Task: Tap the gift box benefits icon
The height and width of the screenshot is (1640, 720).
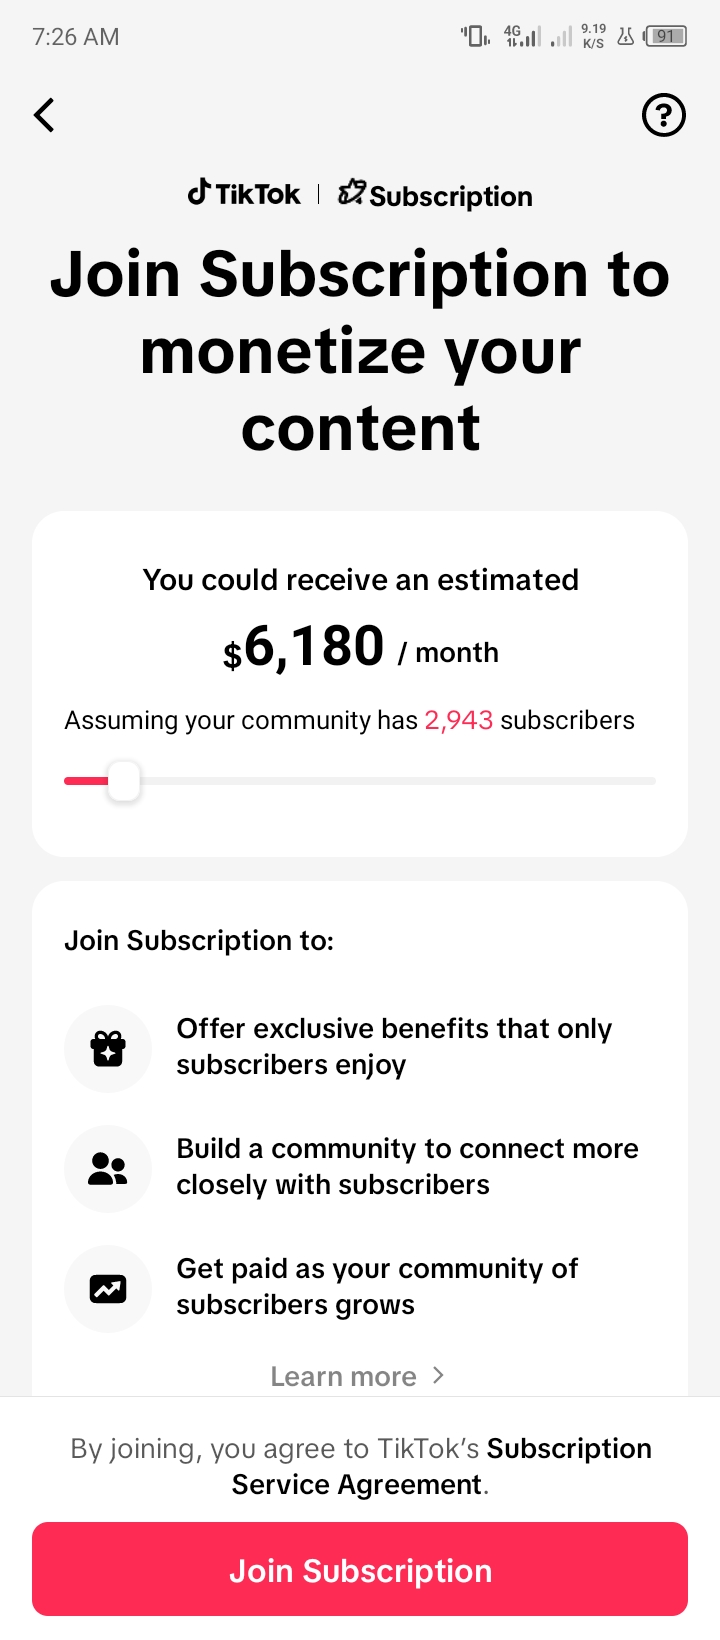Action: coord(108,1049)
